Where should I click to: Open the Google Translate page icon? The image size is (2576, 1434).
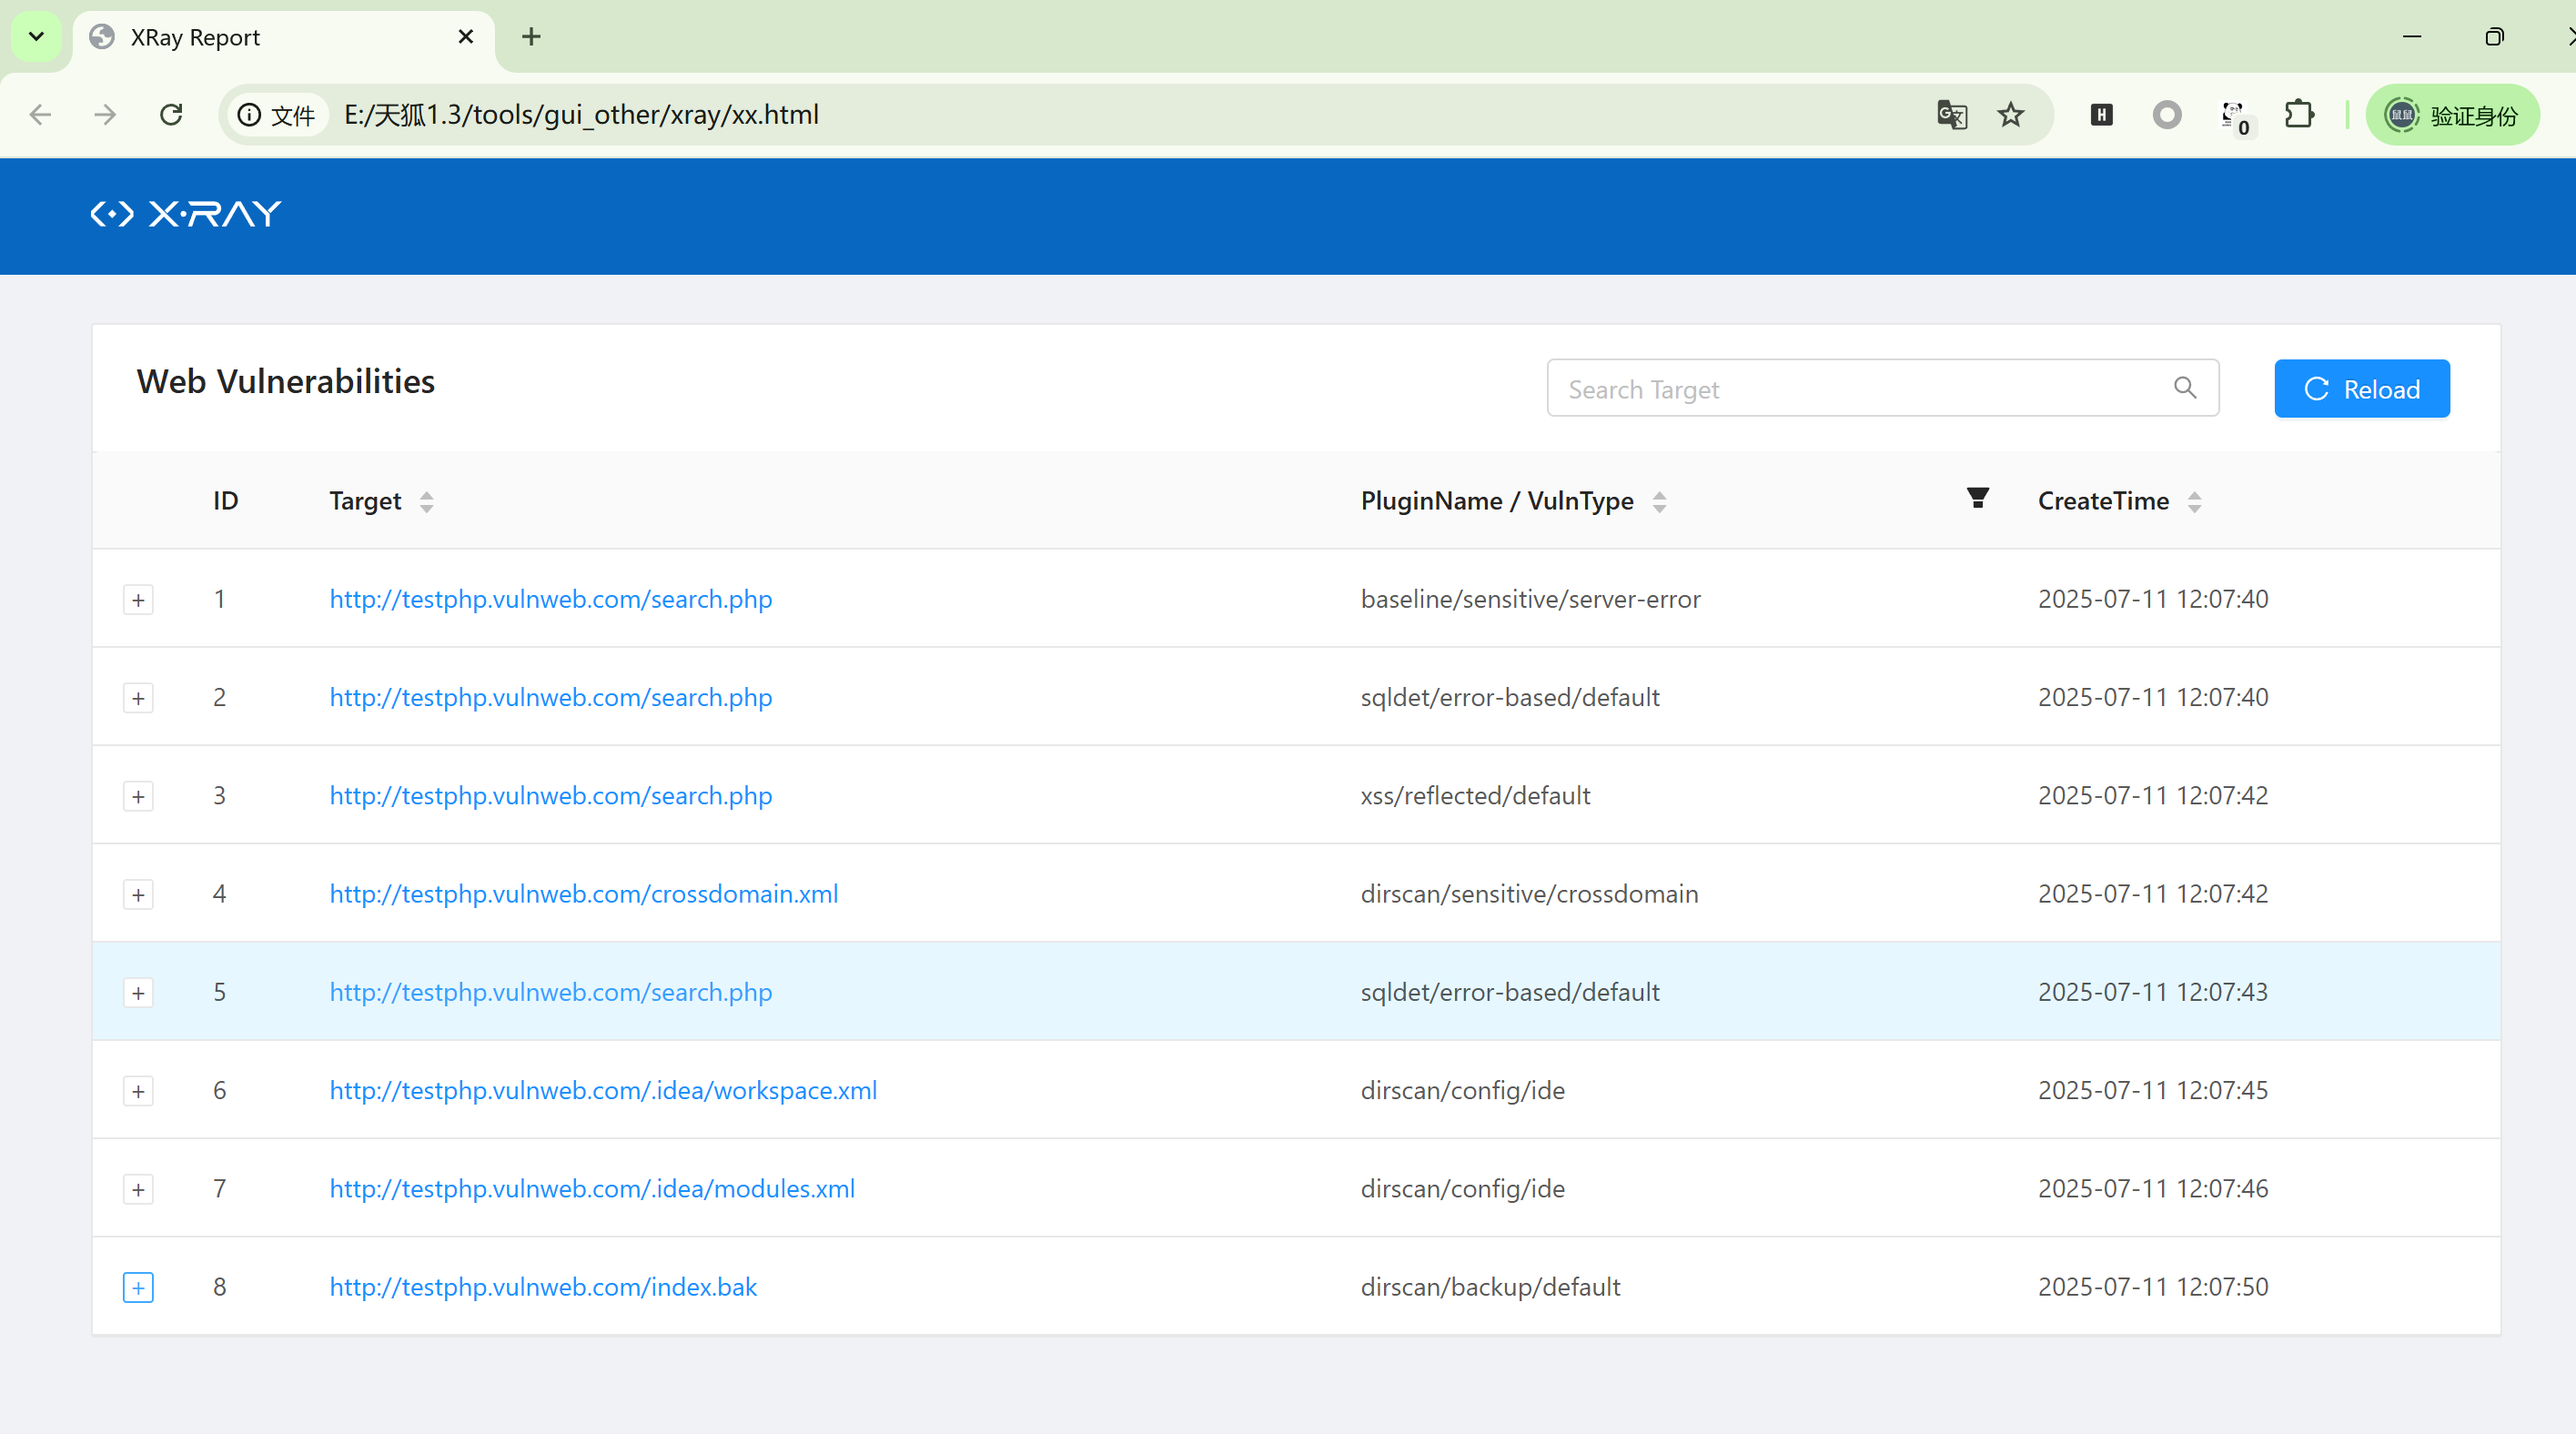[x=1951, y=115]
